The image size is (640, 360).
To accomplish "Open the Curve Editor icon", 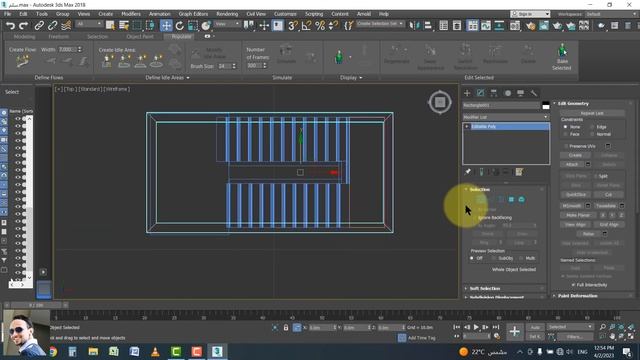I will pos(486,26).
